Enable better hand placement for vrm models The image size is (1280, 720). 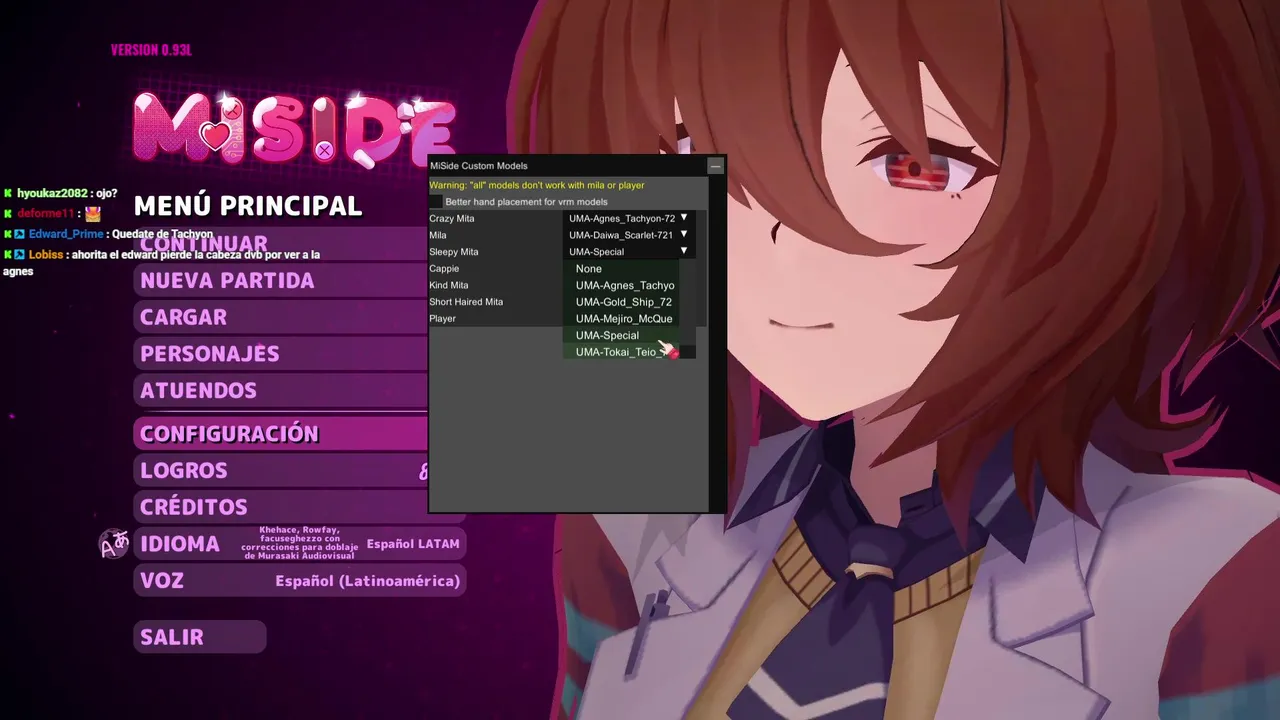tap(436, 202)
